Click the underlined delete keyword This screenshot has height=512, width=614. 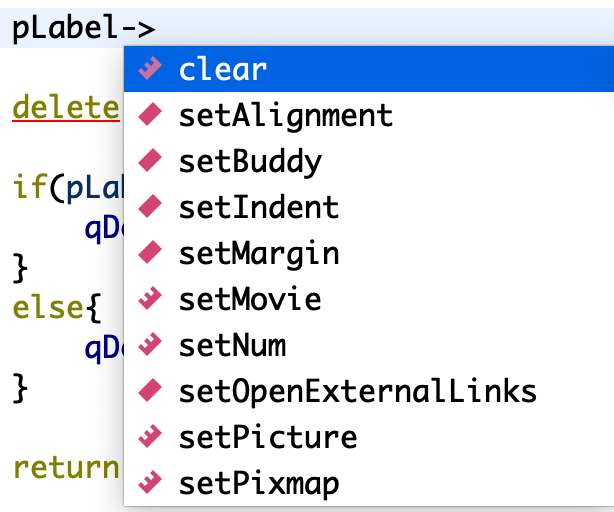66,107
